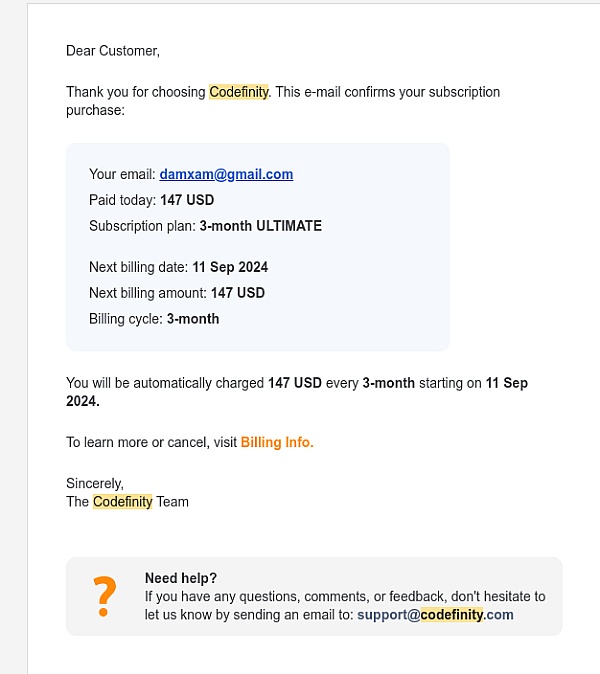Viewport: 600px width, 674px height.
Task: Click the support@codefinity.com email address
Action: (x=435, y=615)
